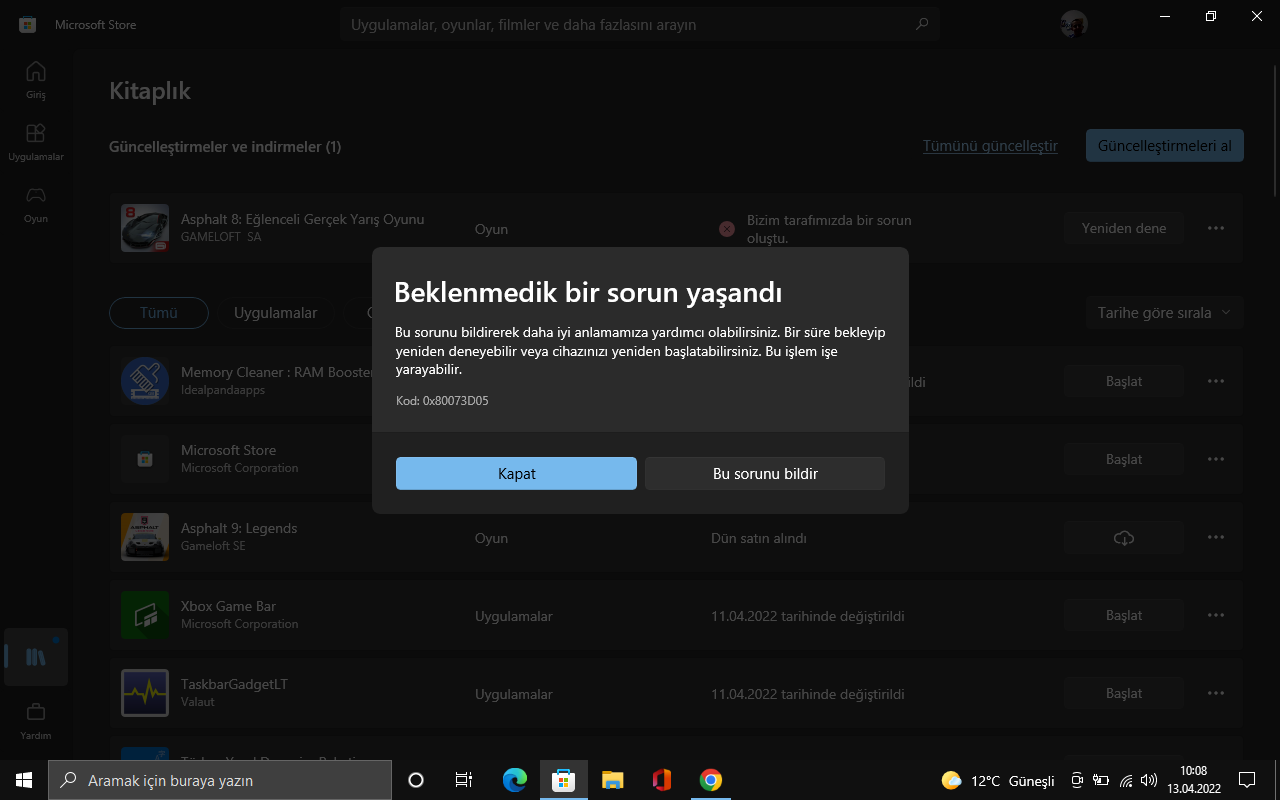The width and height of the screenshot is (1280, 800).
Task: Click Güncelleştirmeleri al button
Action: pyautogui.click(x=1165, y=146)
